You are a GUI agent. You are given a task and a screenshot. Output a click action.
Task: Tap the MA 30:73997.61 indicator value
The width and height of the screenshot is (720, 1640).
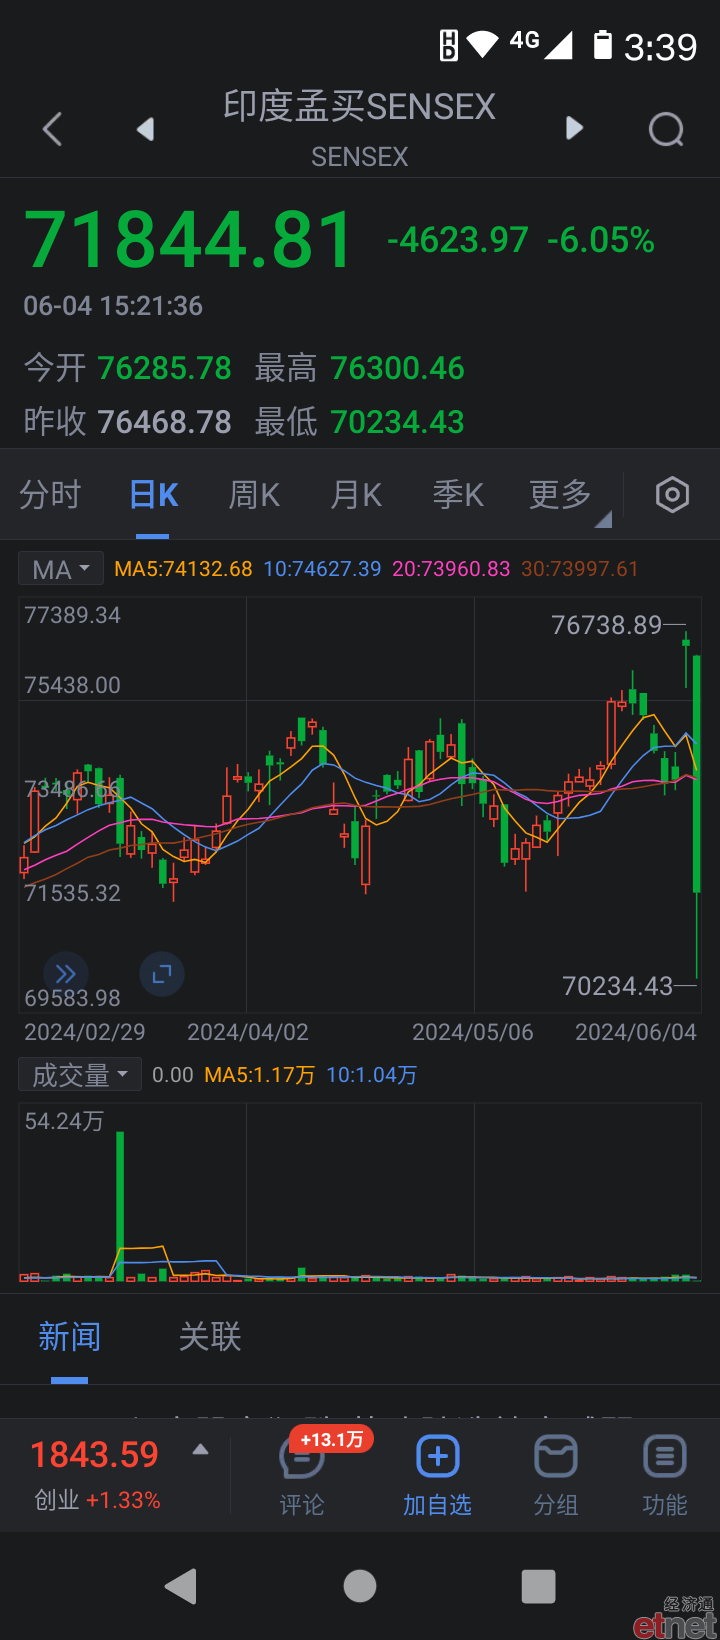pos(580,569)
